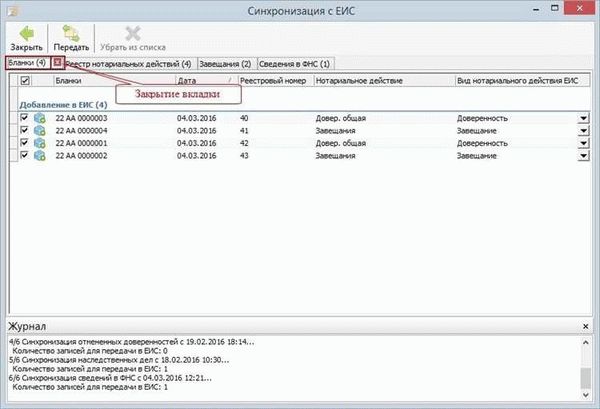Click the Завещание value in row 43
This screenshot has height=409, width=600.
476,156
